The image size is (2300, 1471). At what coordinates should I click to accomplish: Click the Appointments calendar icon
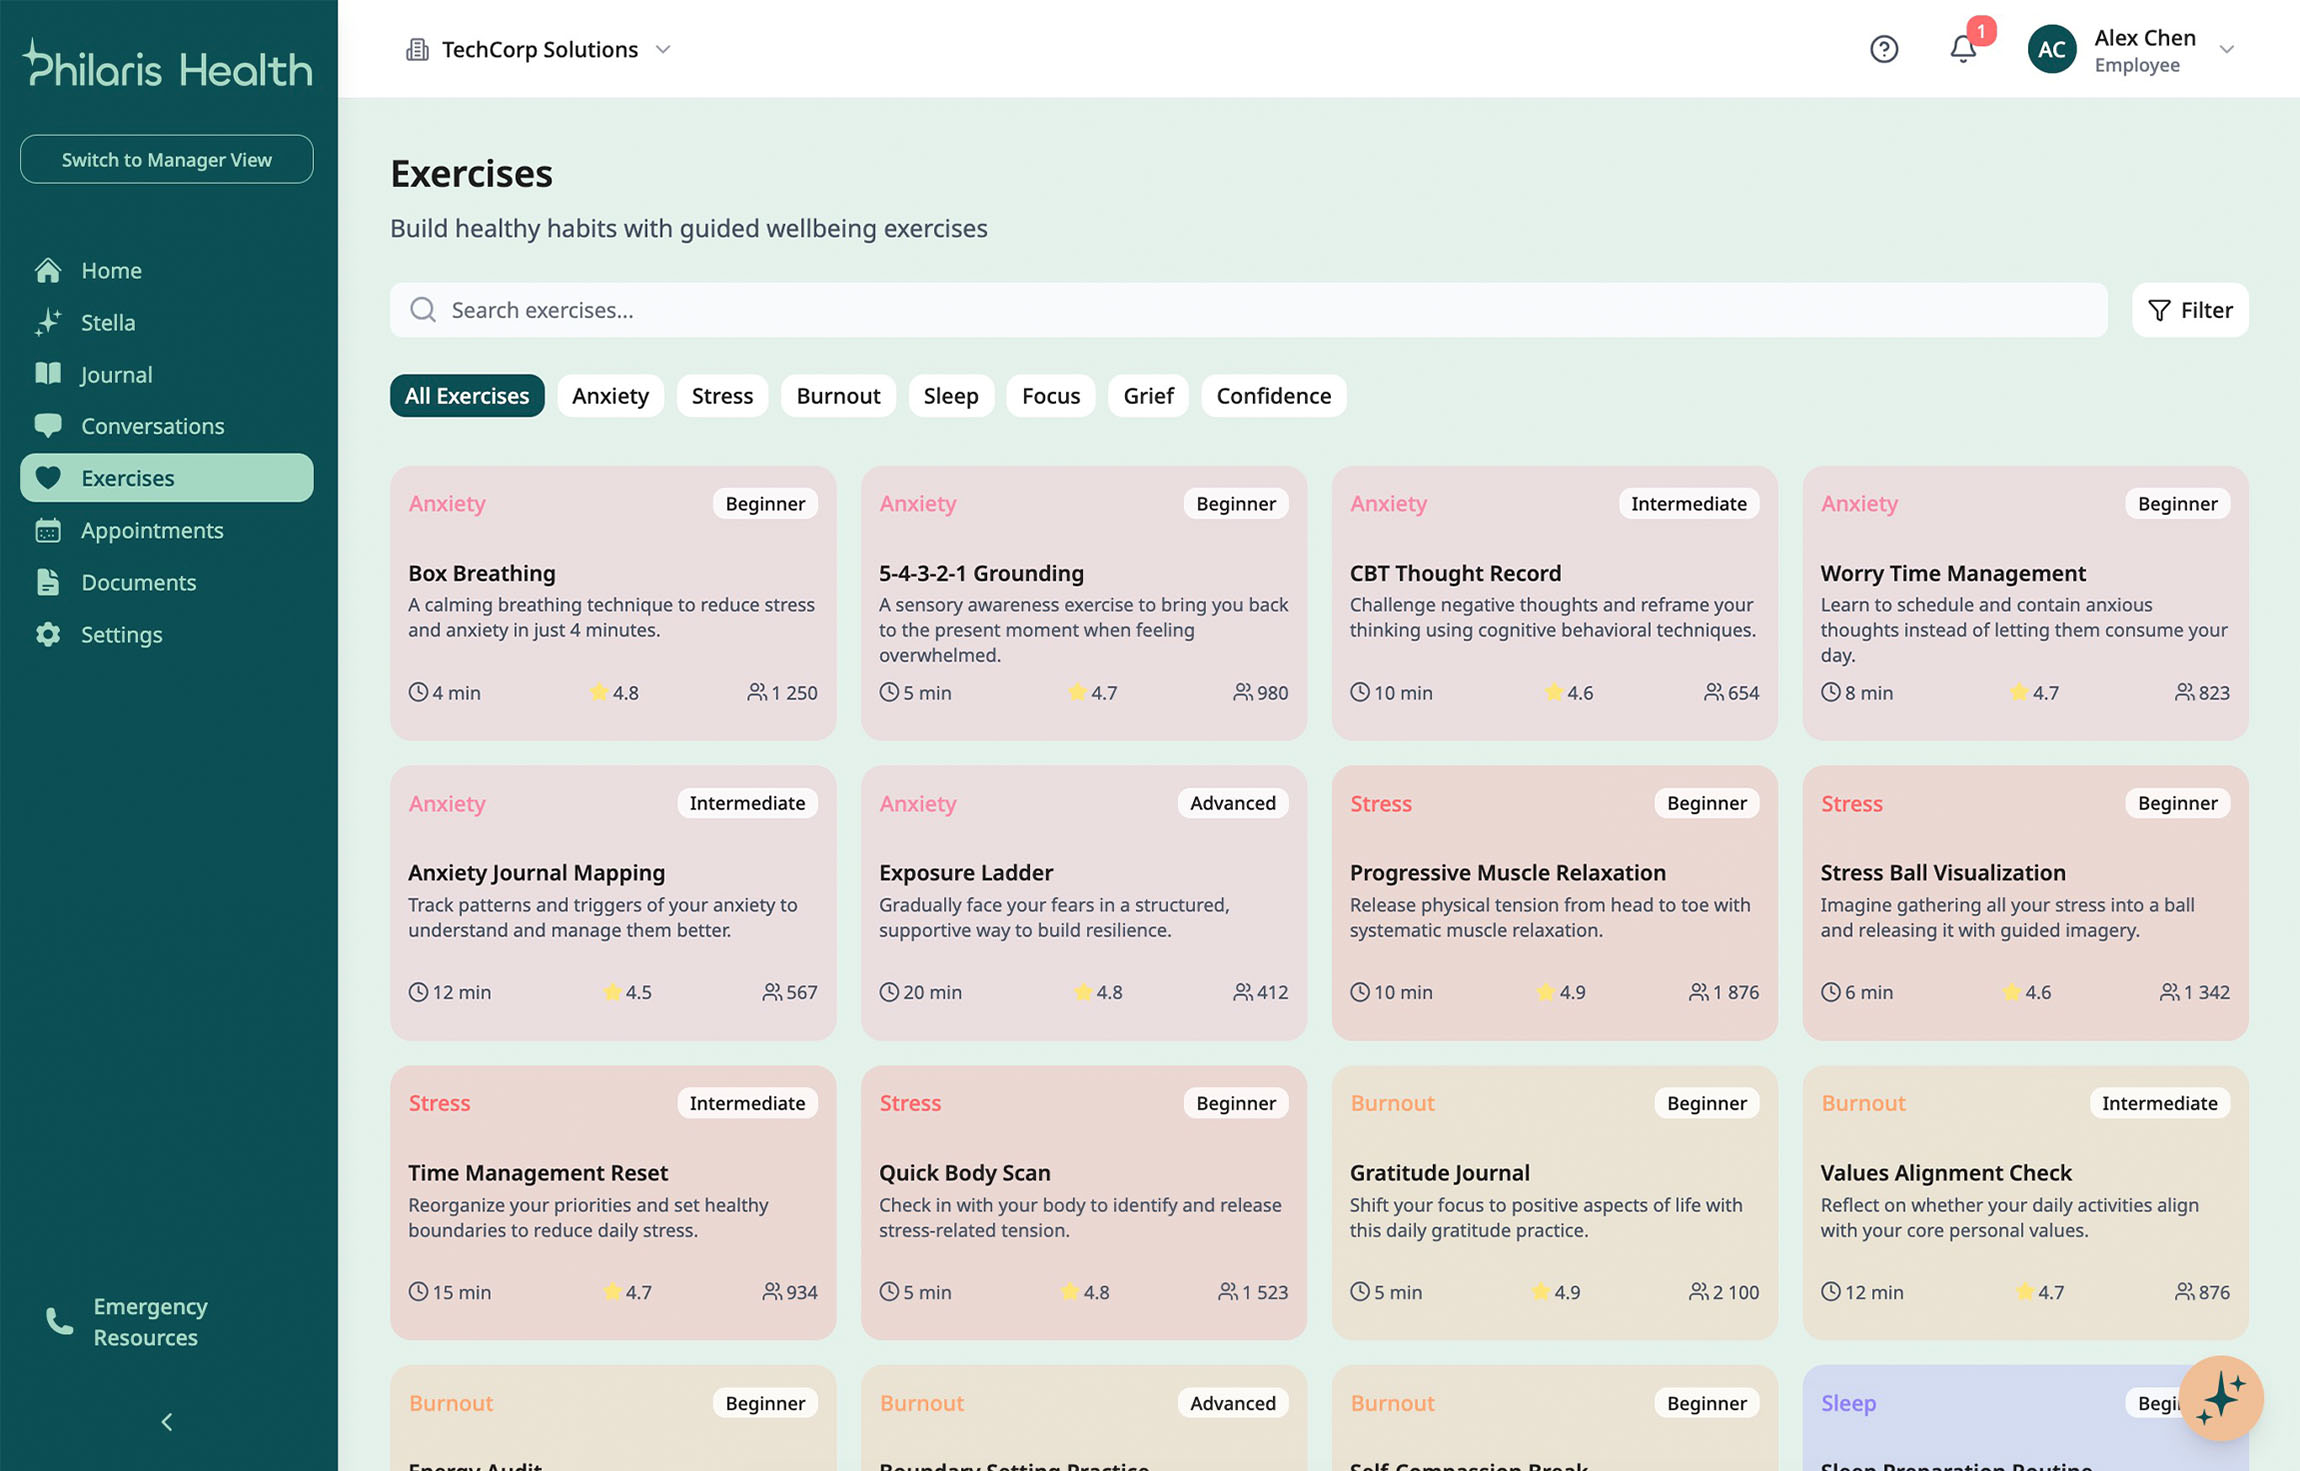click(48, 530)
